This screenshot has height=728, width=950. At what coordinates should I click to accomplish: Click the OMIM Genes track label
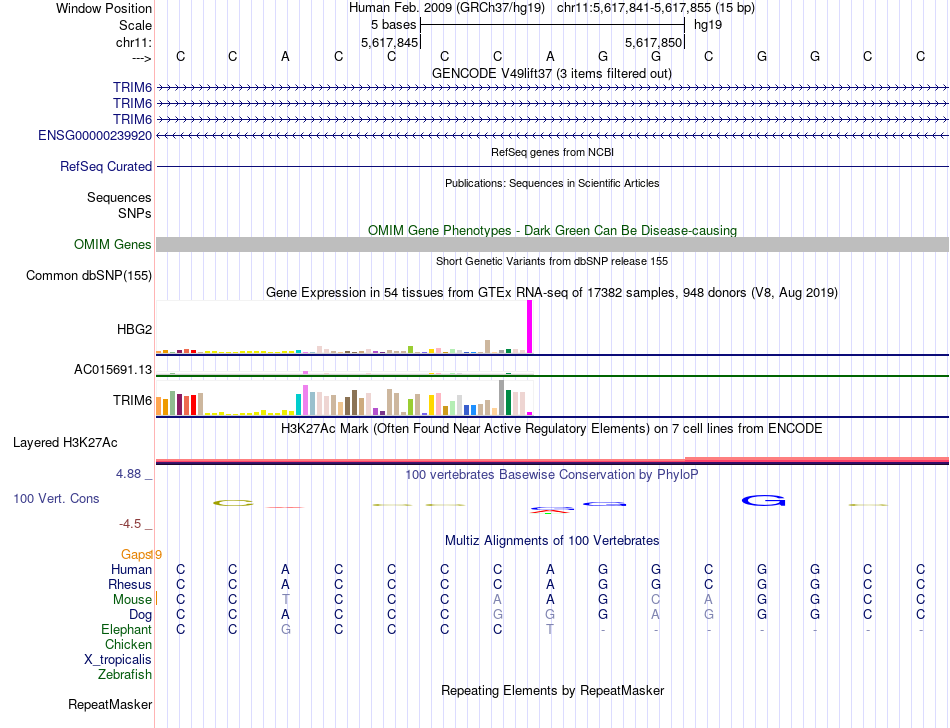pos(113,245)
